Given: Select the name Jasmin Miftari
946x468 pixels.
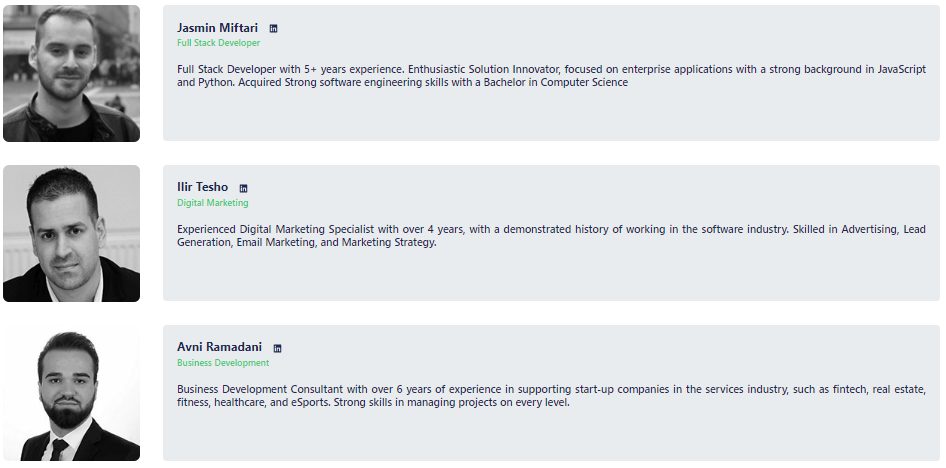Looking at the screenshot, I should (x=217, y=28).
